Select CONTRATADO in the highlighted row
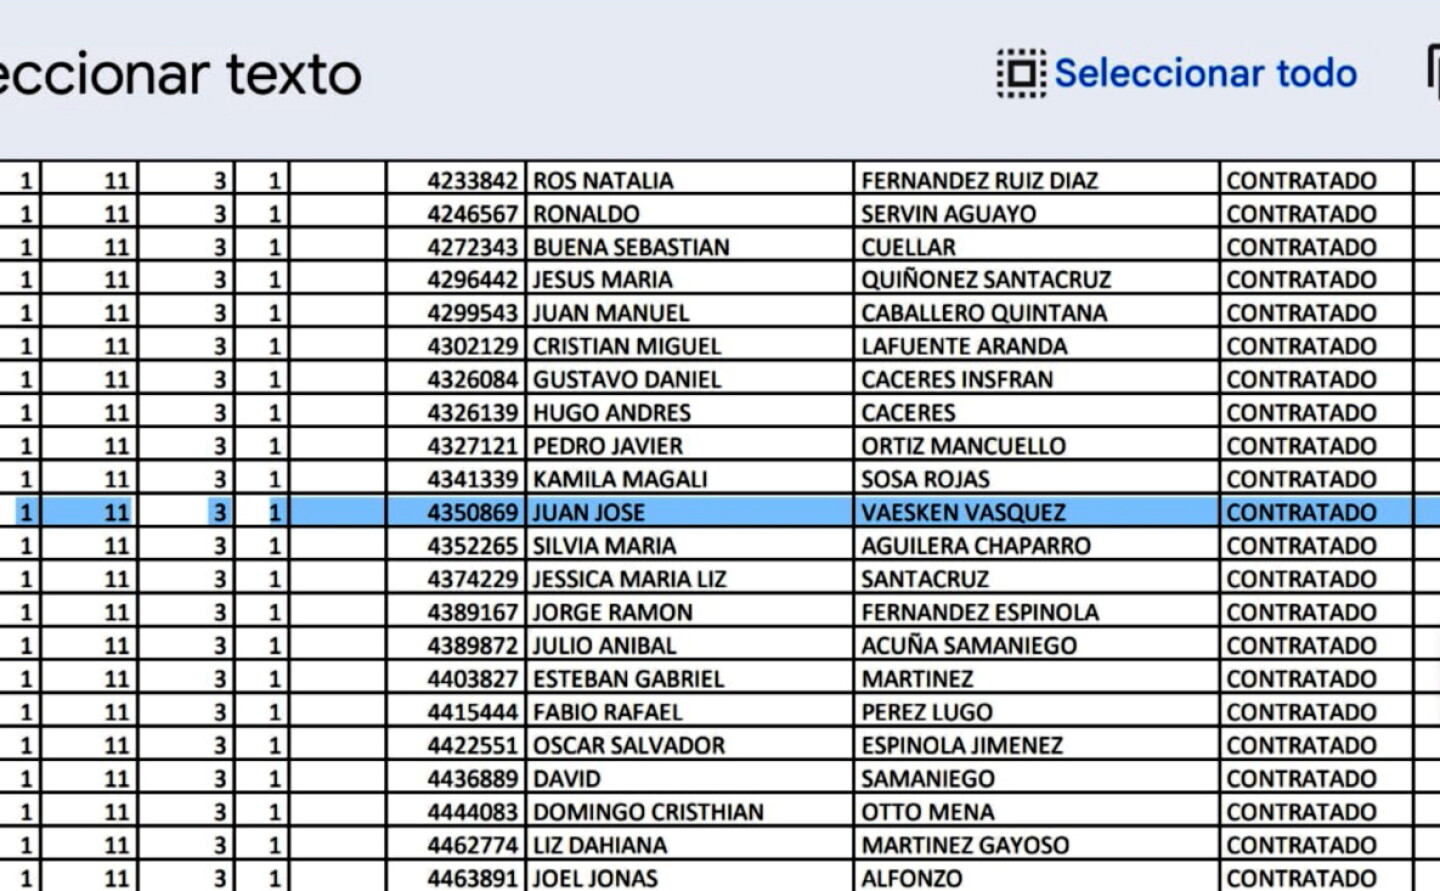Viewport: 1440px width, 891px height. [x=1302, y=513]
